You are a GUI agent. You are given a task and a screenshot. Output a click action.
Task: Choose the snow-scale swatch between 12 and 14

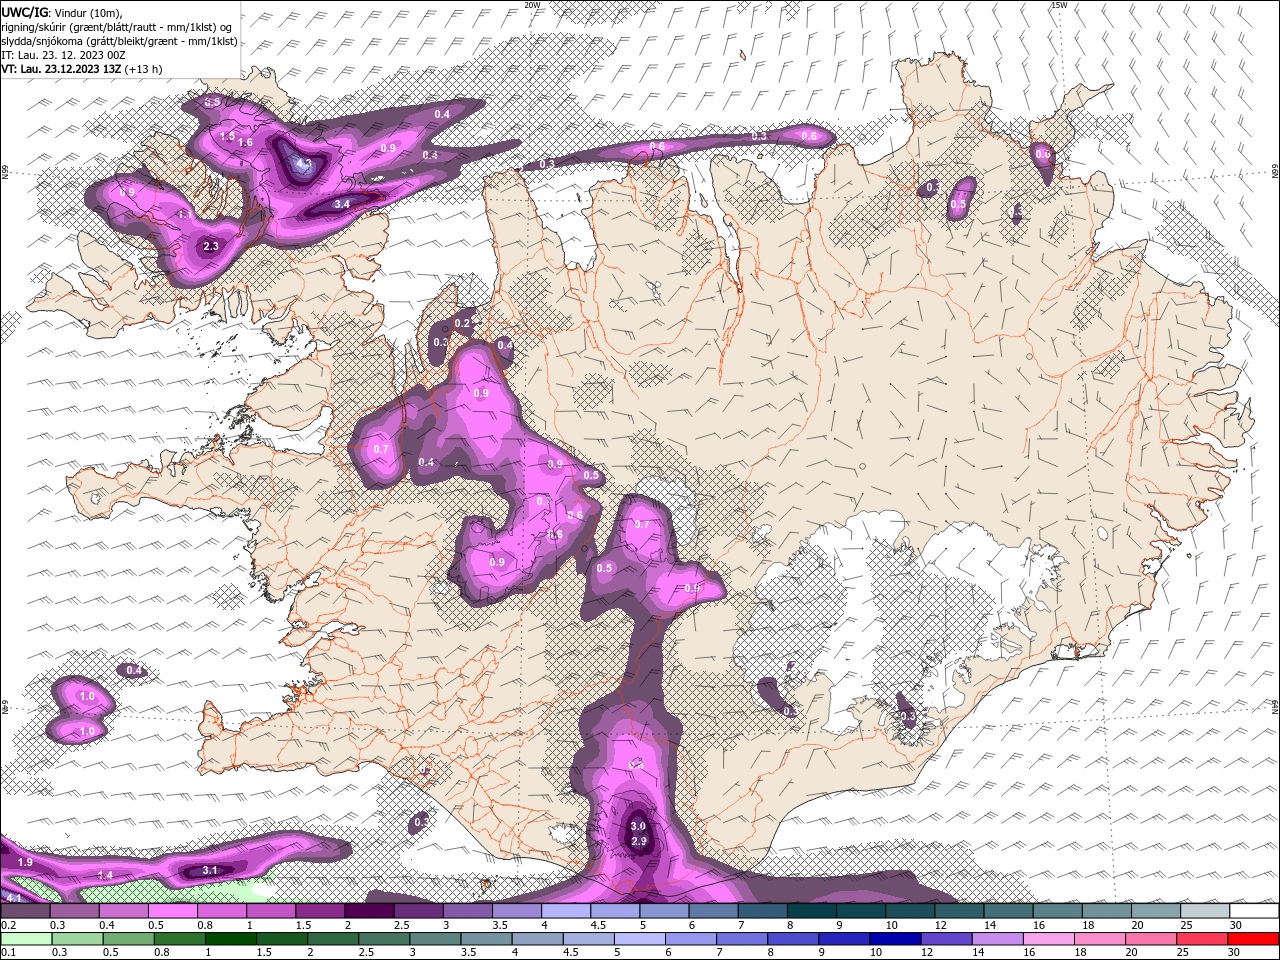pos(960,911)
